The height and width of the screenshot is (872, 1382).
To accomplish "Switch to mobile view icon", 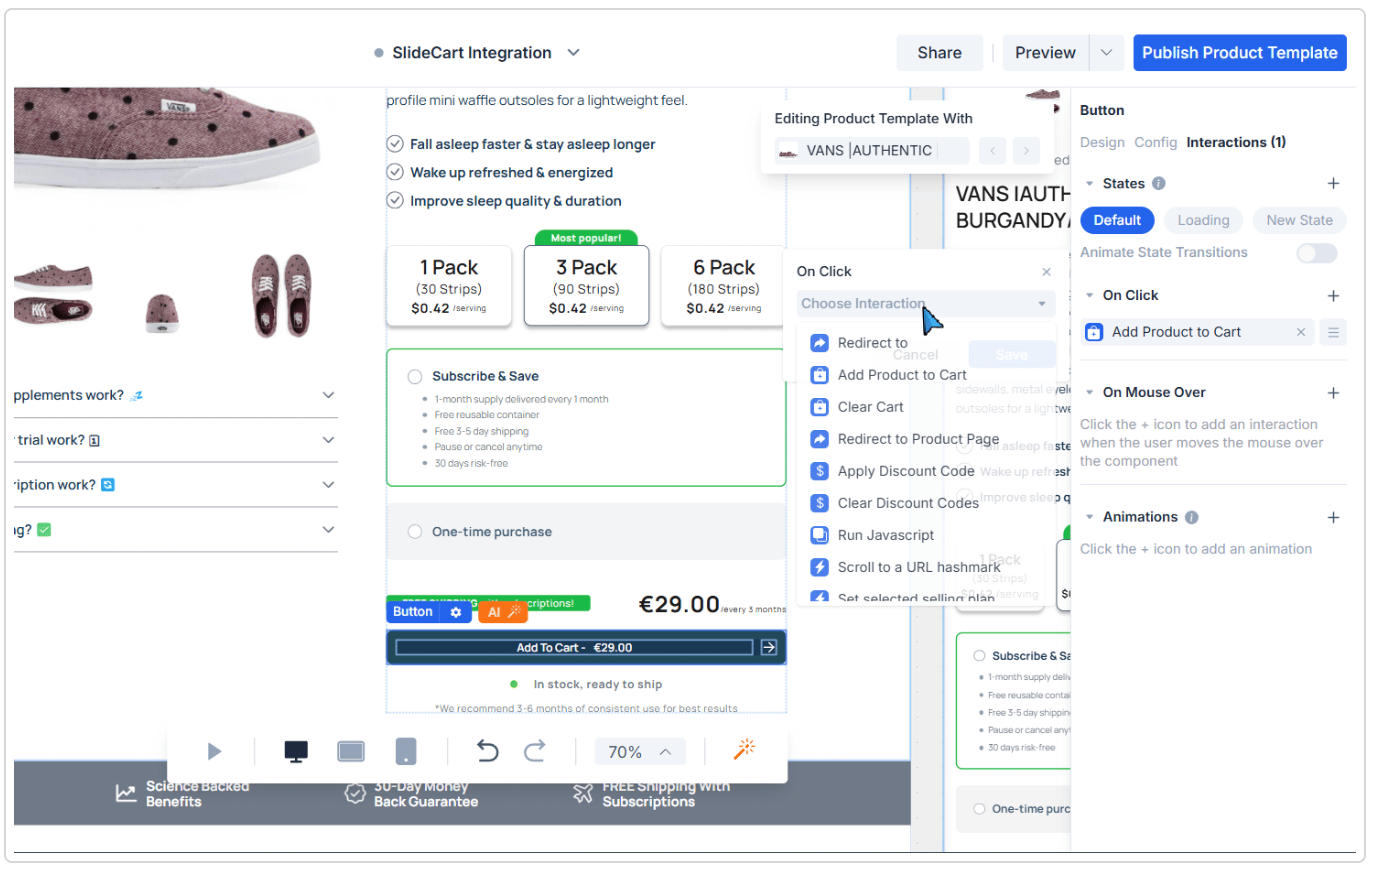I will point(406,751).
